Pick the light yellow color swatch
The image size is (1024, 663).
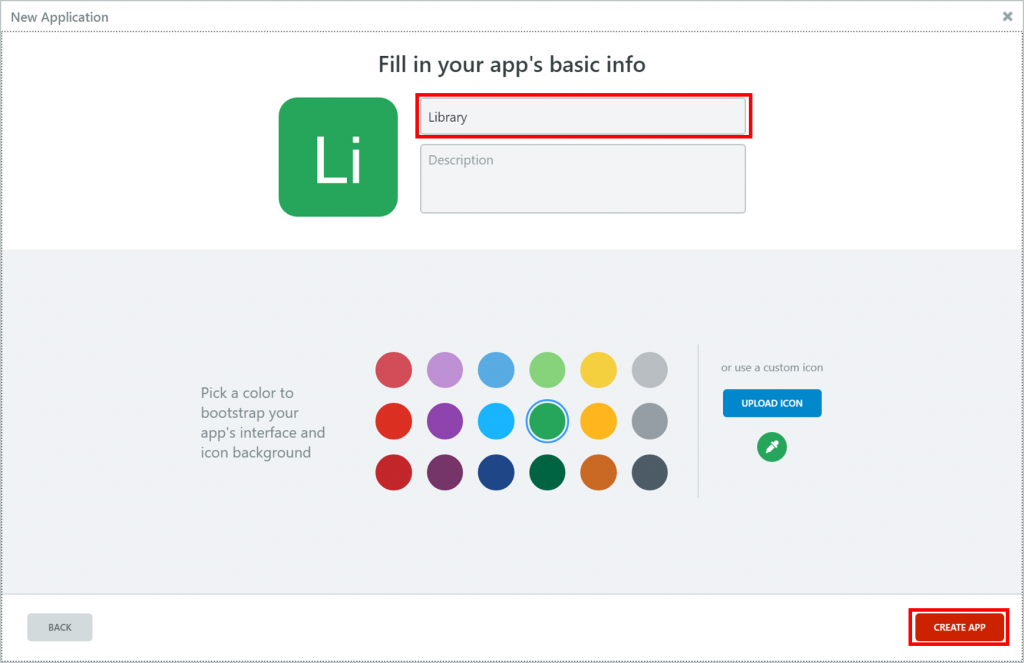click(x=599, y=369)
